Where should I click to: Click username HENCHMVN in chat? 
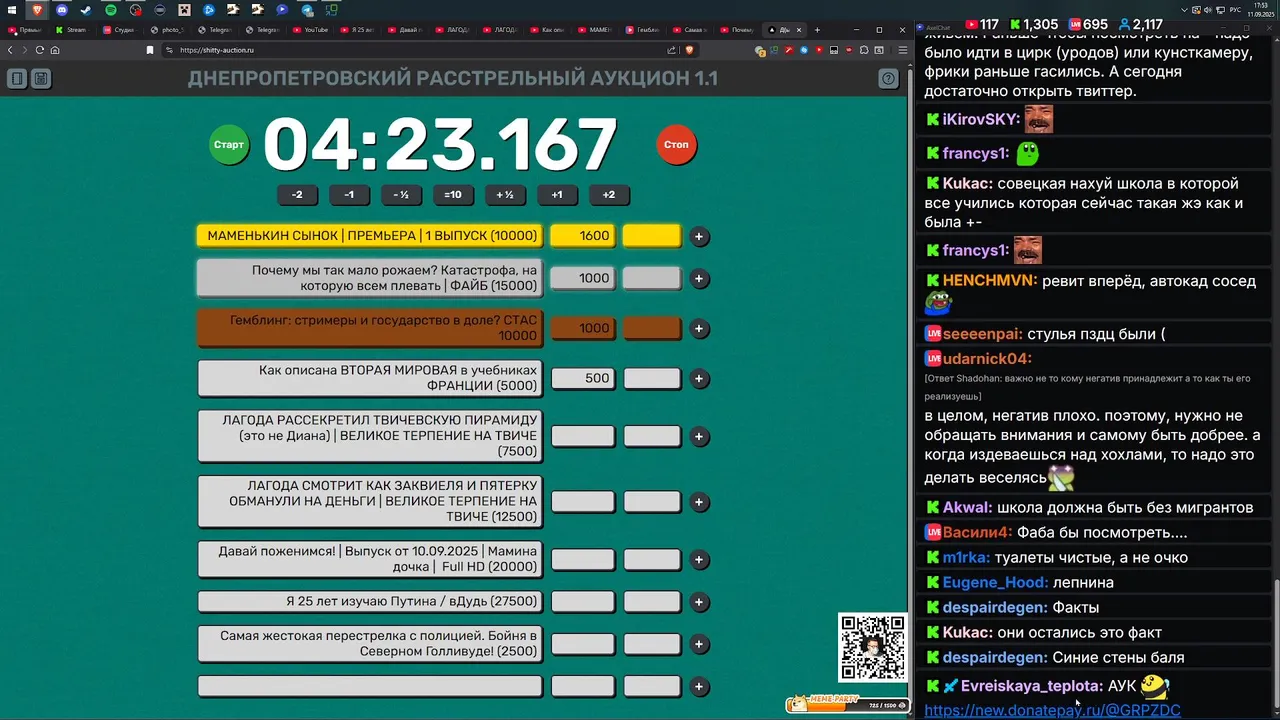click(x=990, y=281)
